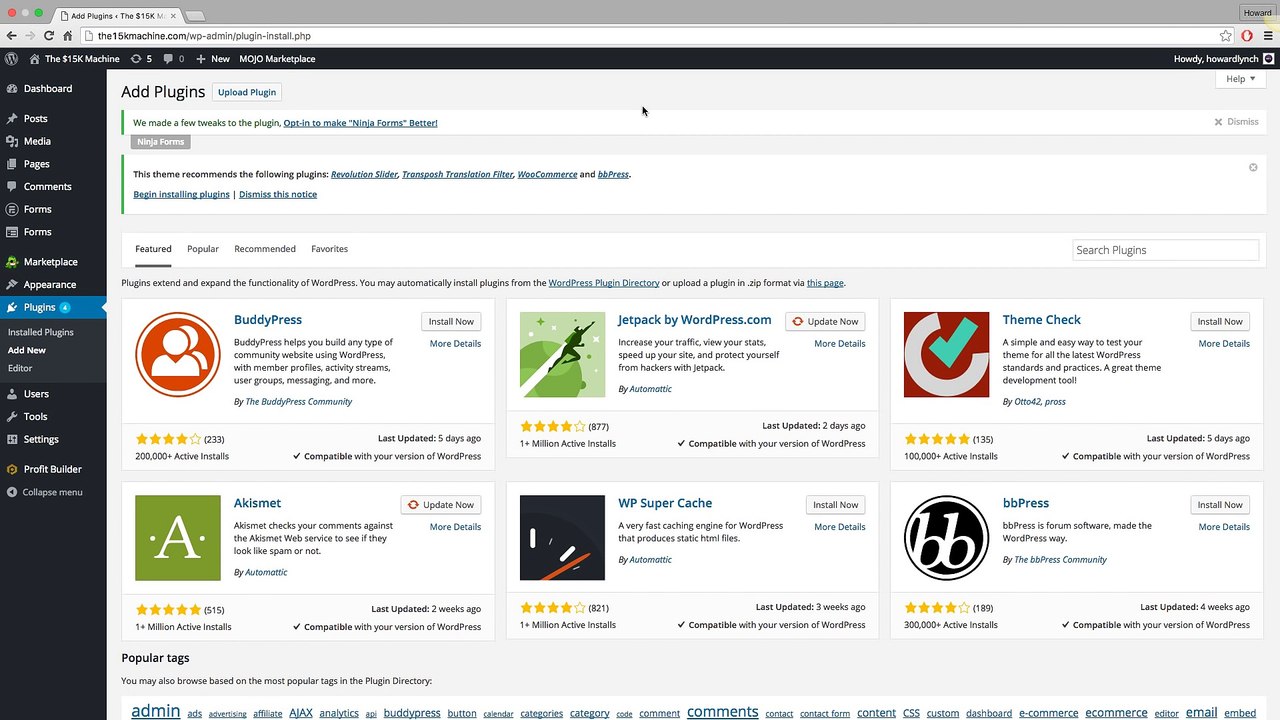
Task: Open the Favorites tab
Action: coord(329,249)
